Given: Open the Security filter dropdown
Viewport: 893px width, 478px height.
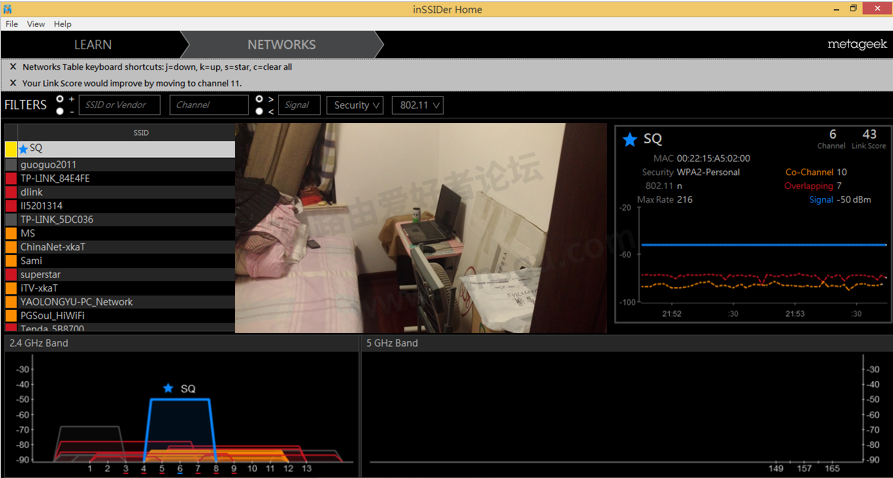Looking at the screenshot, I should 355,105.
